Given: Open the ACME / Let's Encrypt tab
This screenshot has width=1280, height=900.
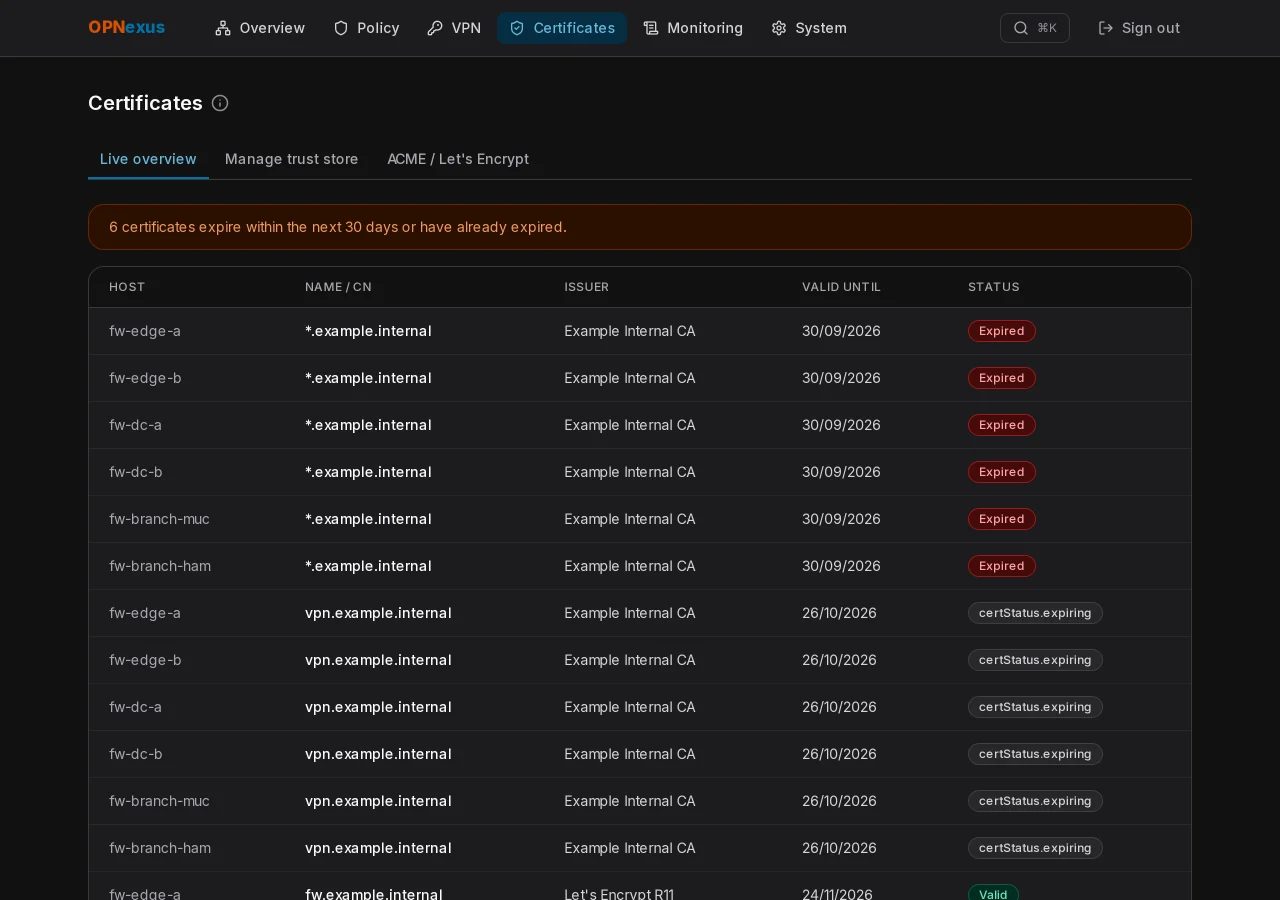Looking at the screenshot, I should 458,159.
